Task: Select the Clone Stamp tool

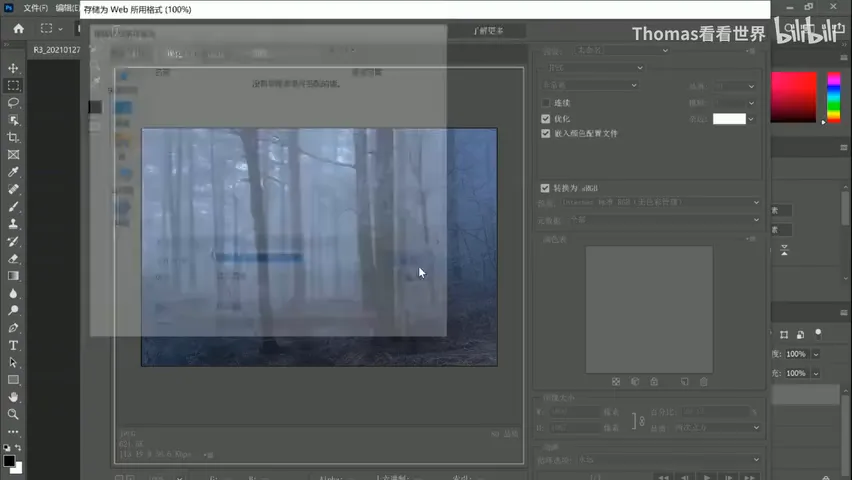Action: click(13, 224)
